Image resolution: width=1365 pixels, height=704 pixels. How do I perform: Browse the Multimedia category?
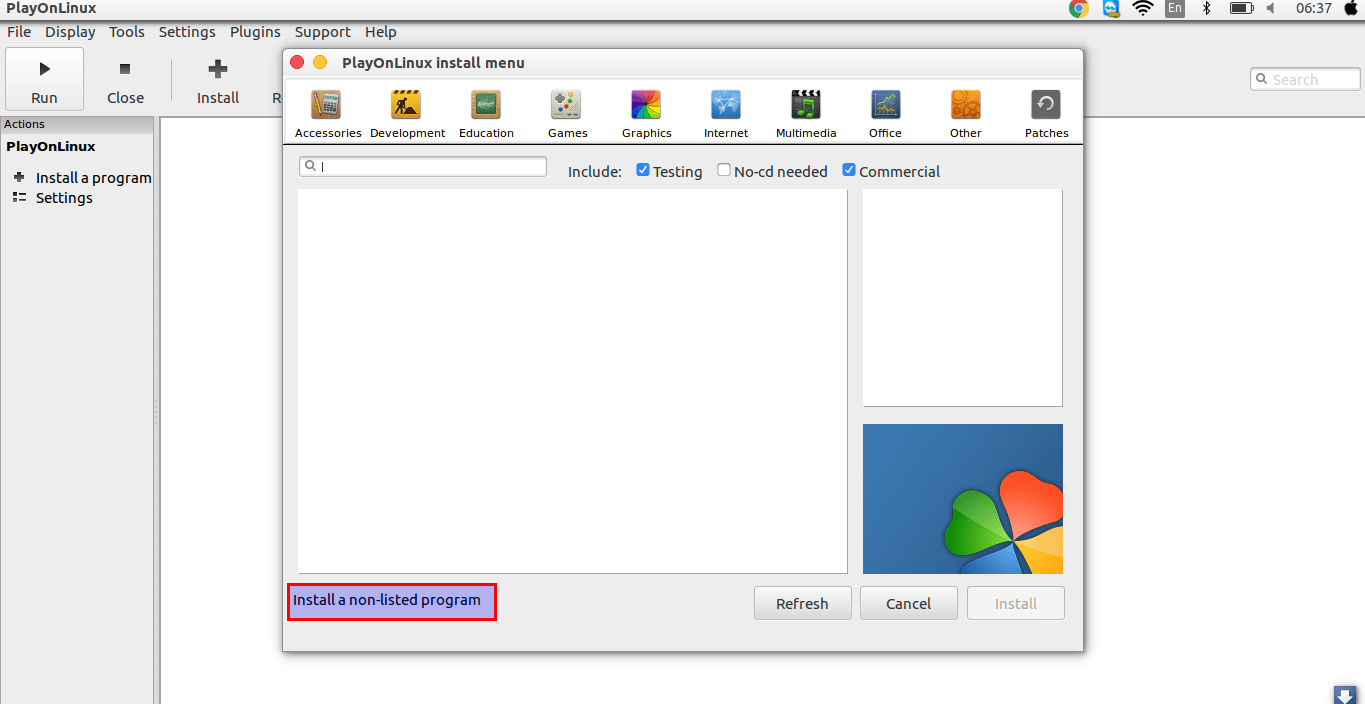point(805,110)
